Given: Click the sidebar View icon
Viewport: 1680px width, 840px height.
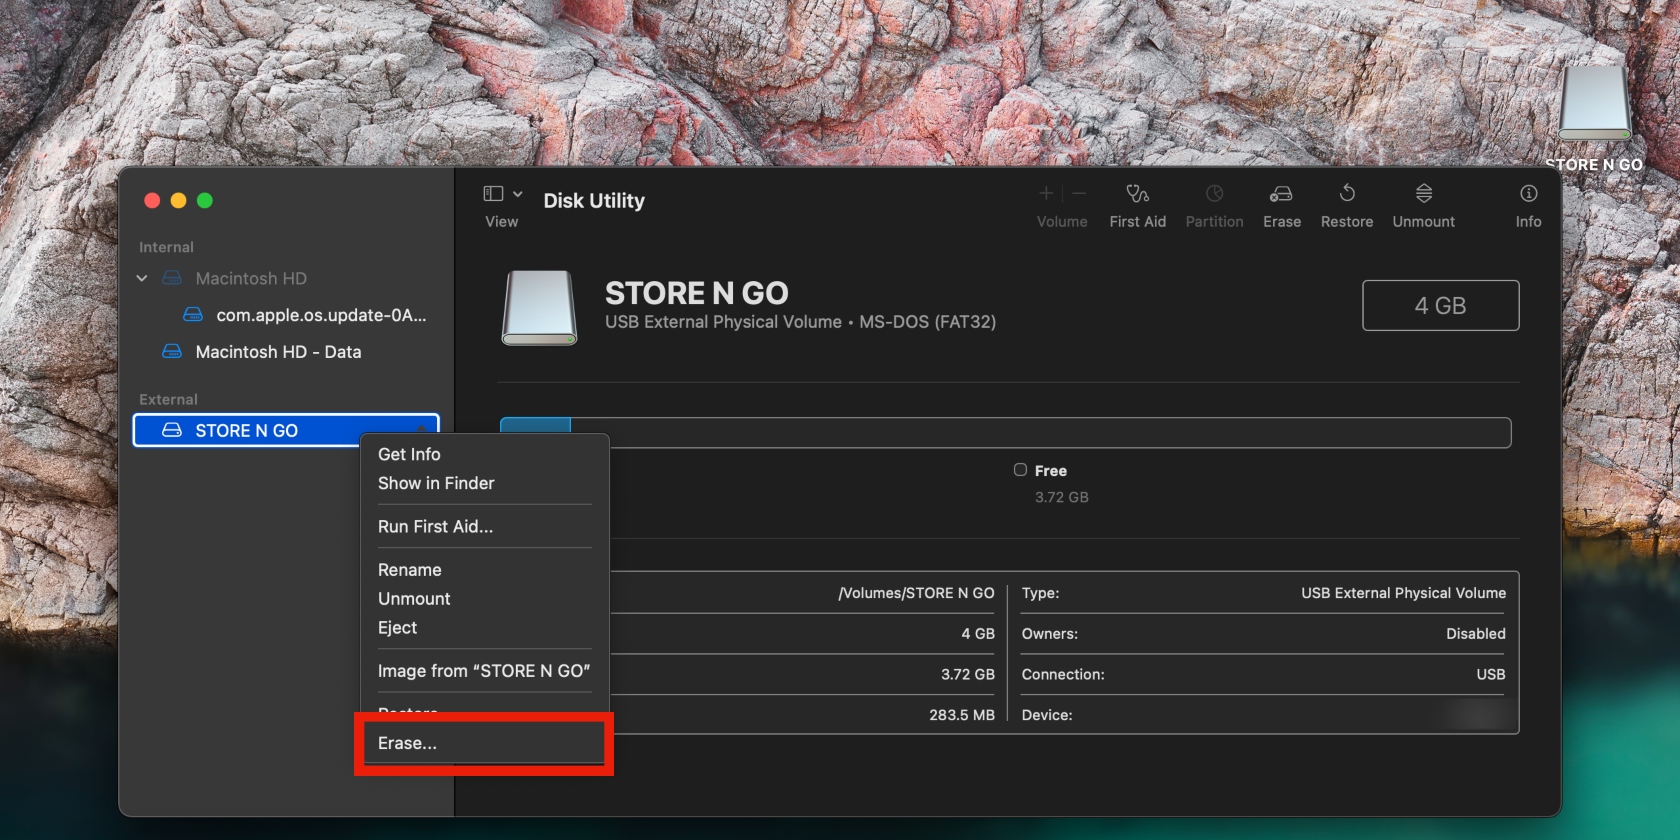Looking at the screenshot, I should pyautogui.click(x=493, y=193).
